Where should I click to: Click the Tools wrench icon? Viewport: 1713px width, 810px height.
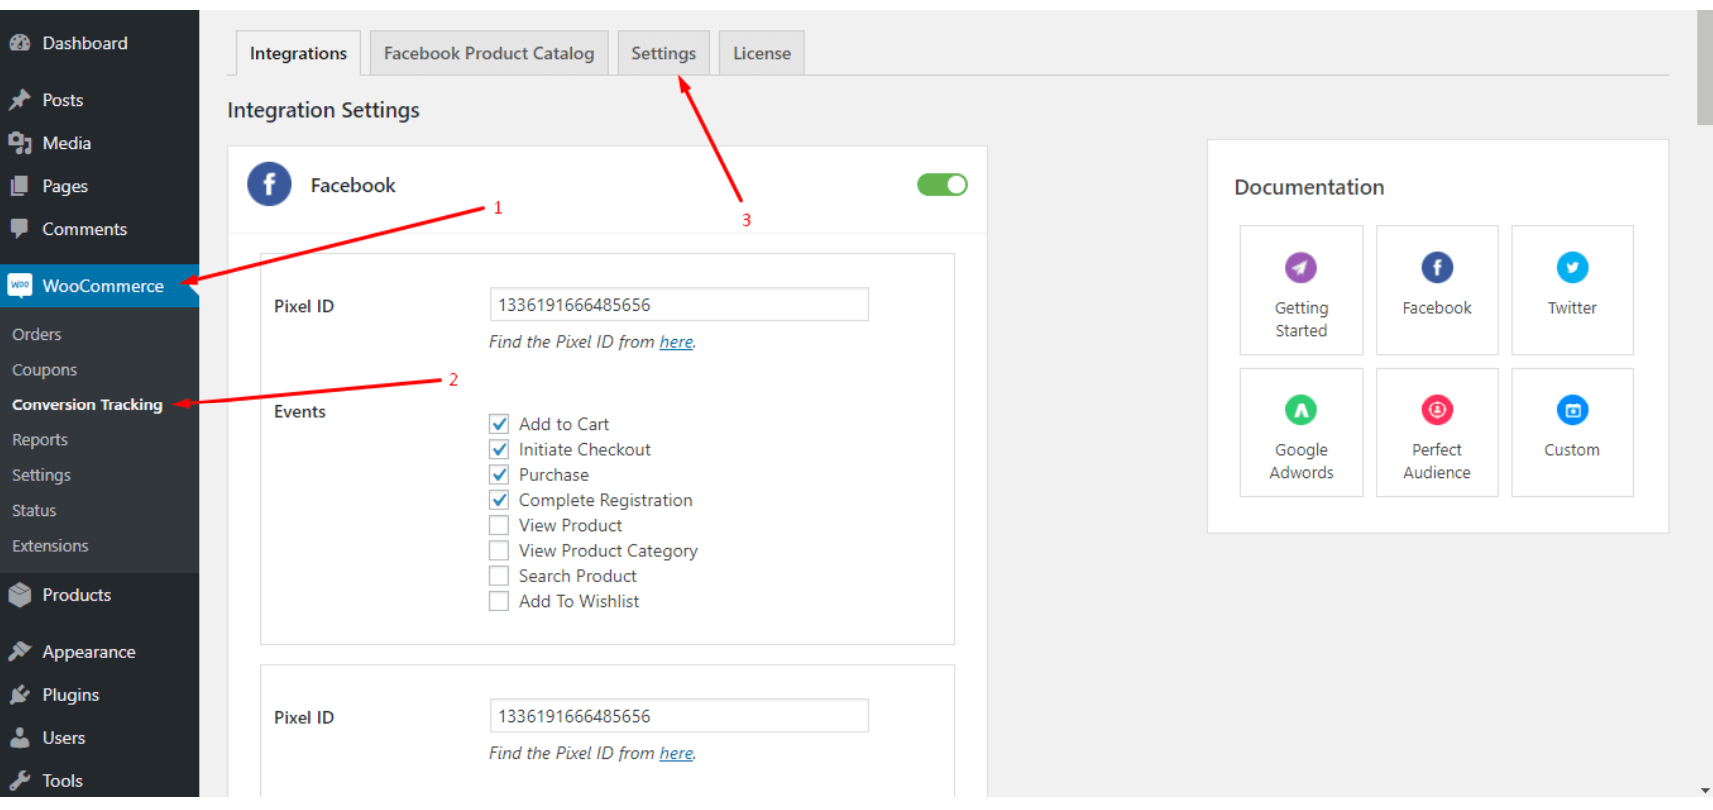20,781
